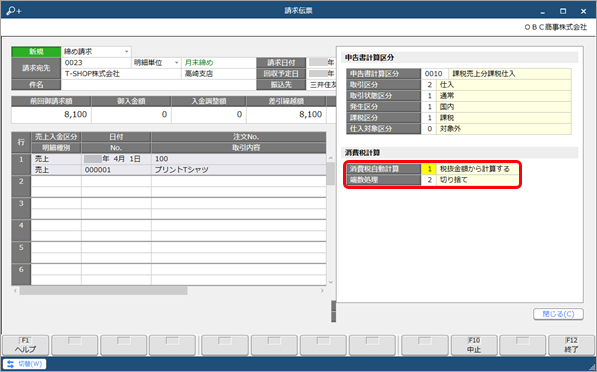This screenshot has width=597, height=372.
Task: Select row 4 header in the detail grid
Action: click(x=21, y=230)
